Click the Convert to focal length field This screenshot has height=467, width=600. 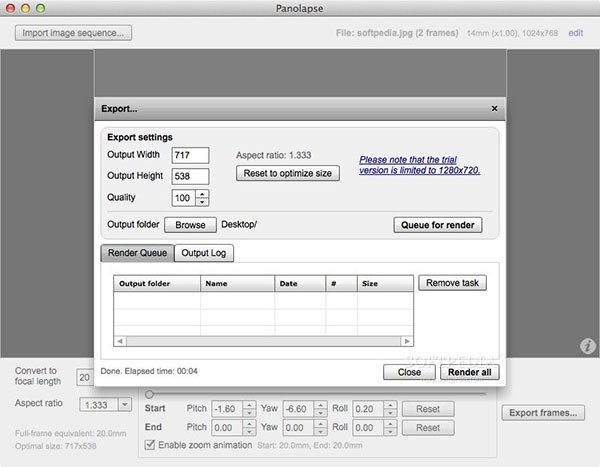[85, 377]
